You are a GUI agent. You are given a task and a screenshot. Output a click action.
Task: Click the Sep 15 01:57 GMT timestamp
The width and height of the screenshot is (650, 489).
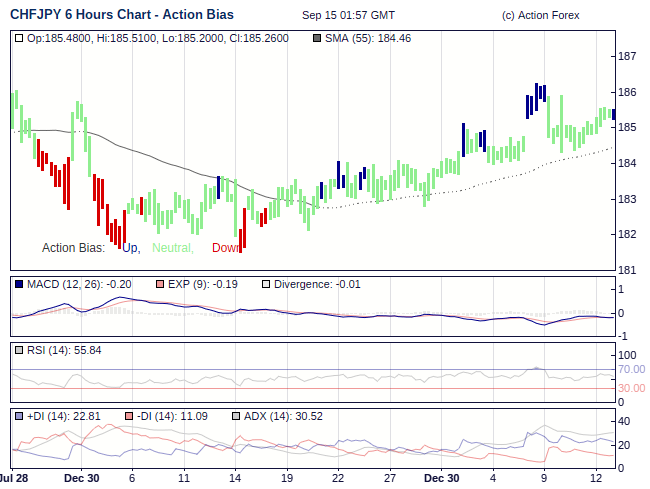pos(348,16)
